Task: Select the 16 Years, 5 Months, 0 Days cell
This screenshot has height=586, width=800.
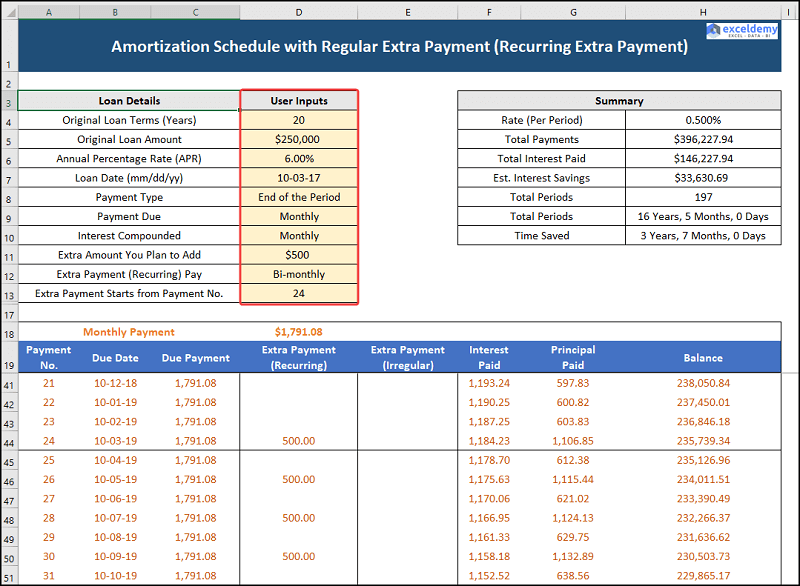Action: click(703, 216)
